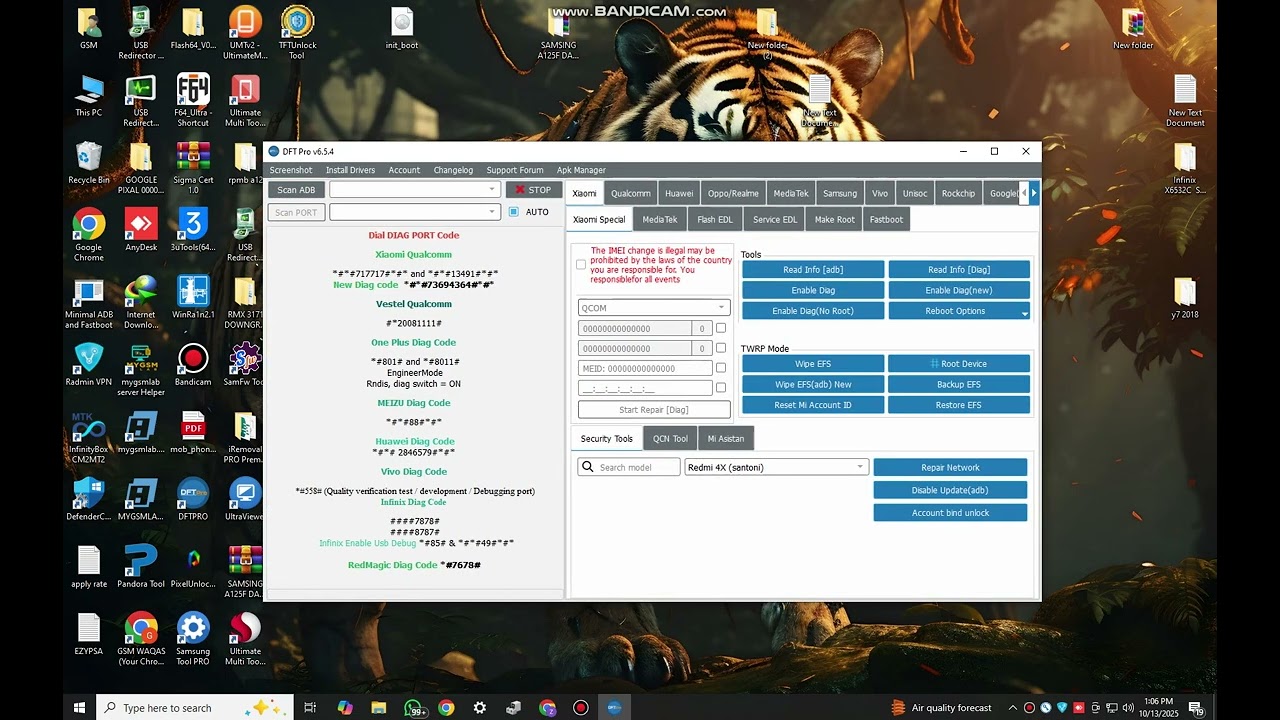
Task: Open the Infinix X6532C archive icon
Action: point(1185,157)
